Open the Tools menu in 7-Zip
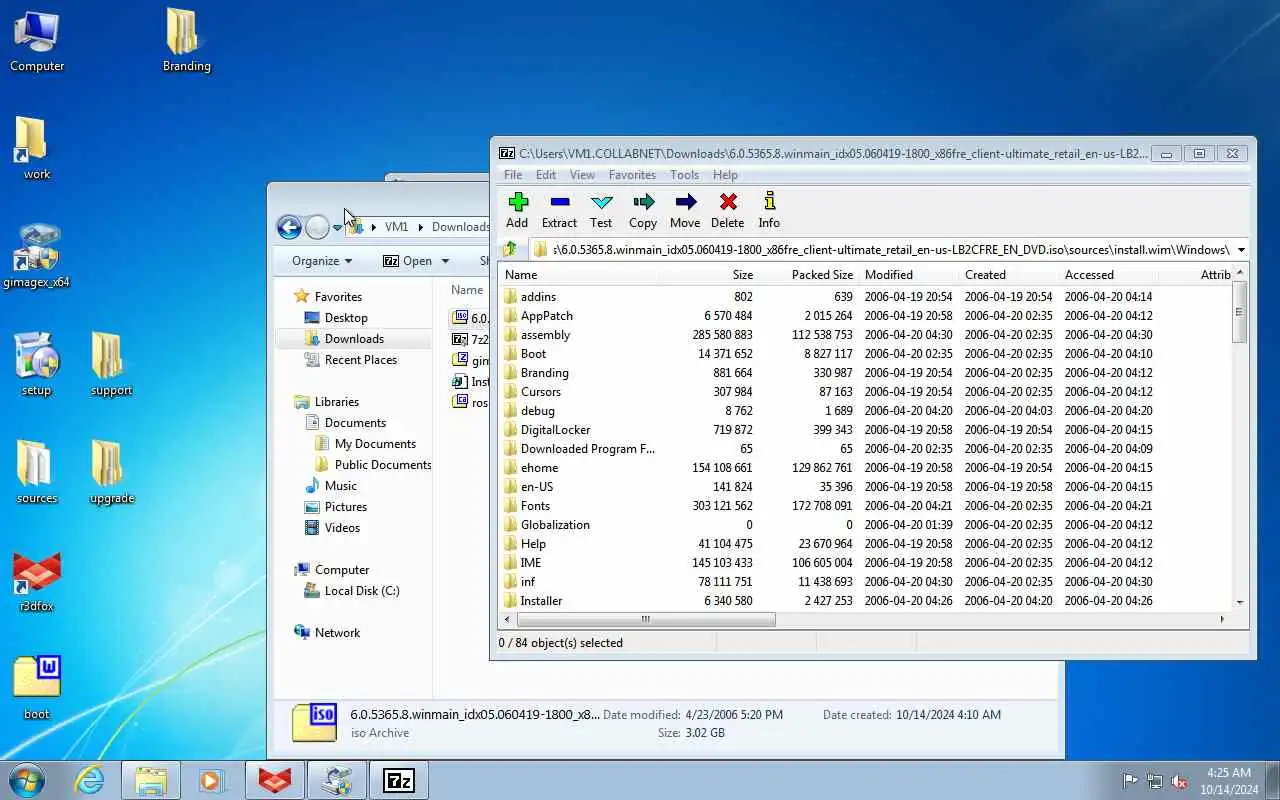Viewport: 1280px width, 800px height. pos(685,175)
